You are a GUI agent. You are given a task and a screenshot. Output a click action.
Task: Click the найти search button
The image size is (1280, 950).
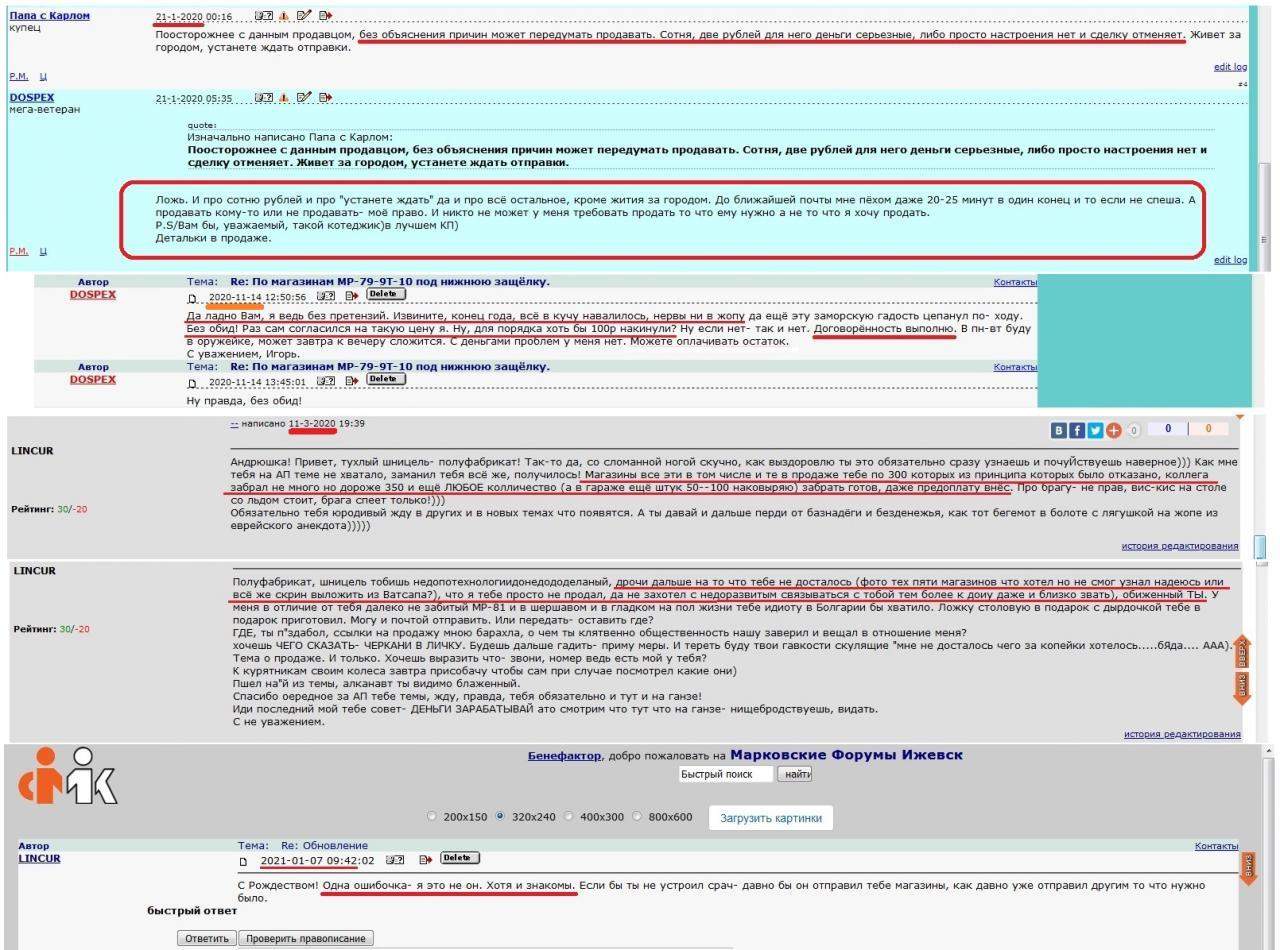(x=794, y=774)
